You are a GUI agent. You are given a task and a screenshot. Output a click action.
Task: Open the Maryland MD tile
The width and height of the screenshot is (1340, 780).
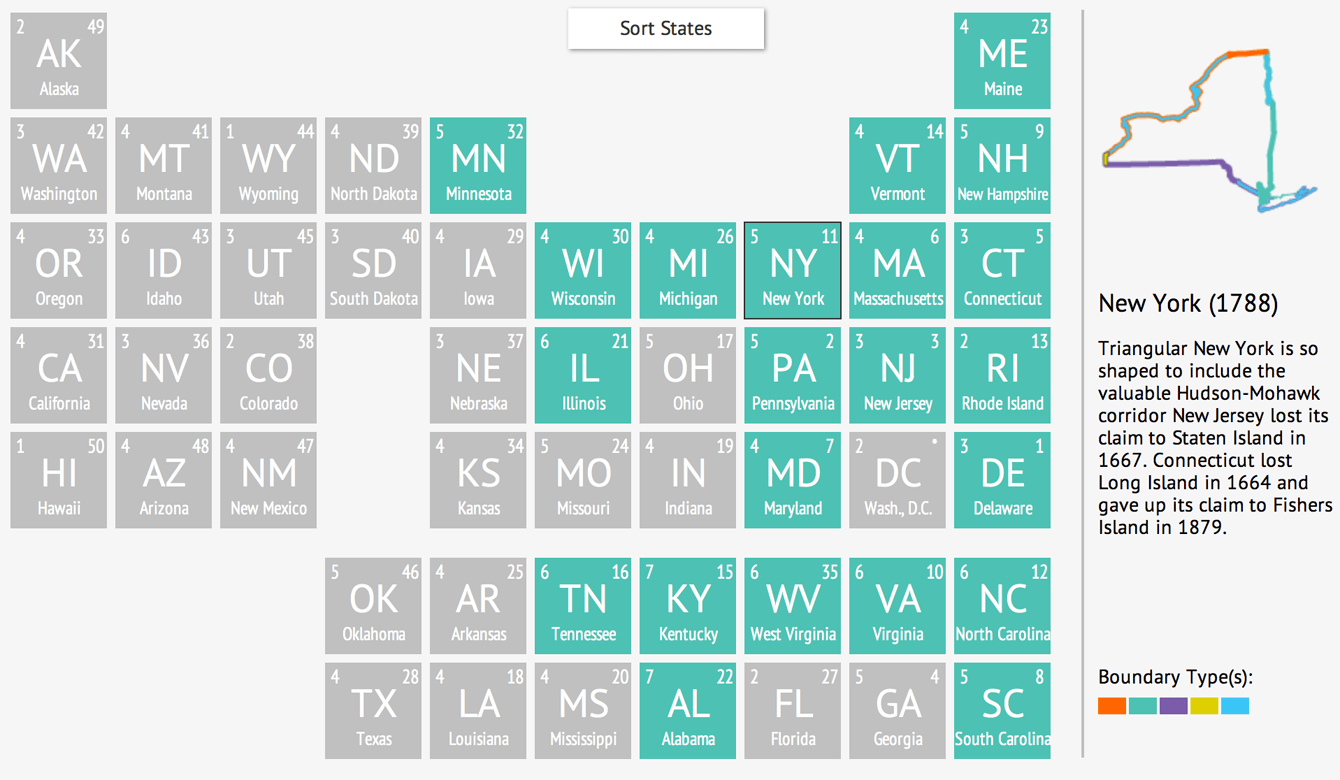pos(793,480)
